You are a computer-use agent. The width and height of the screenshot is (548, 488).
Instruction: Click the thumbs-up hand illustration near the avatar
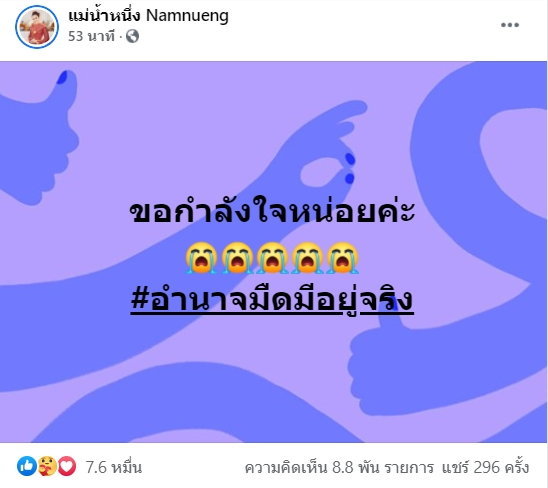tap(37, 140)
